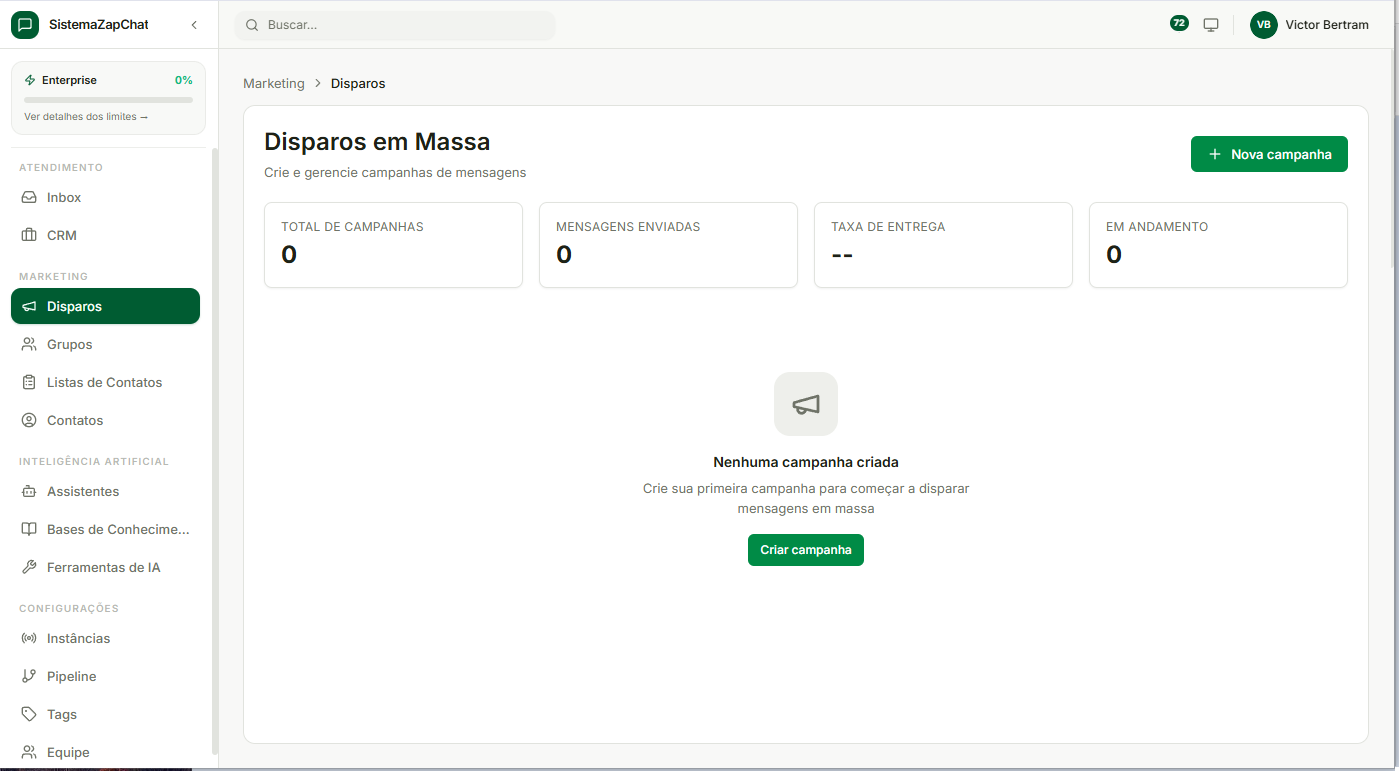The image size is (1399, 771).
Task: Open Grupos from the sidebar
Action: 67,343
